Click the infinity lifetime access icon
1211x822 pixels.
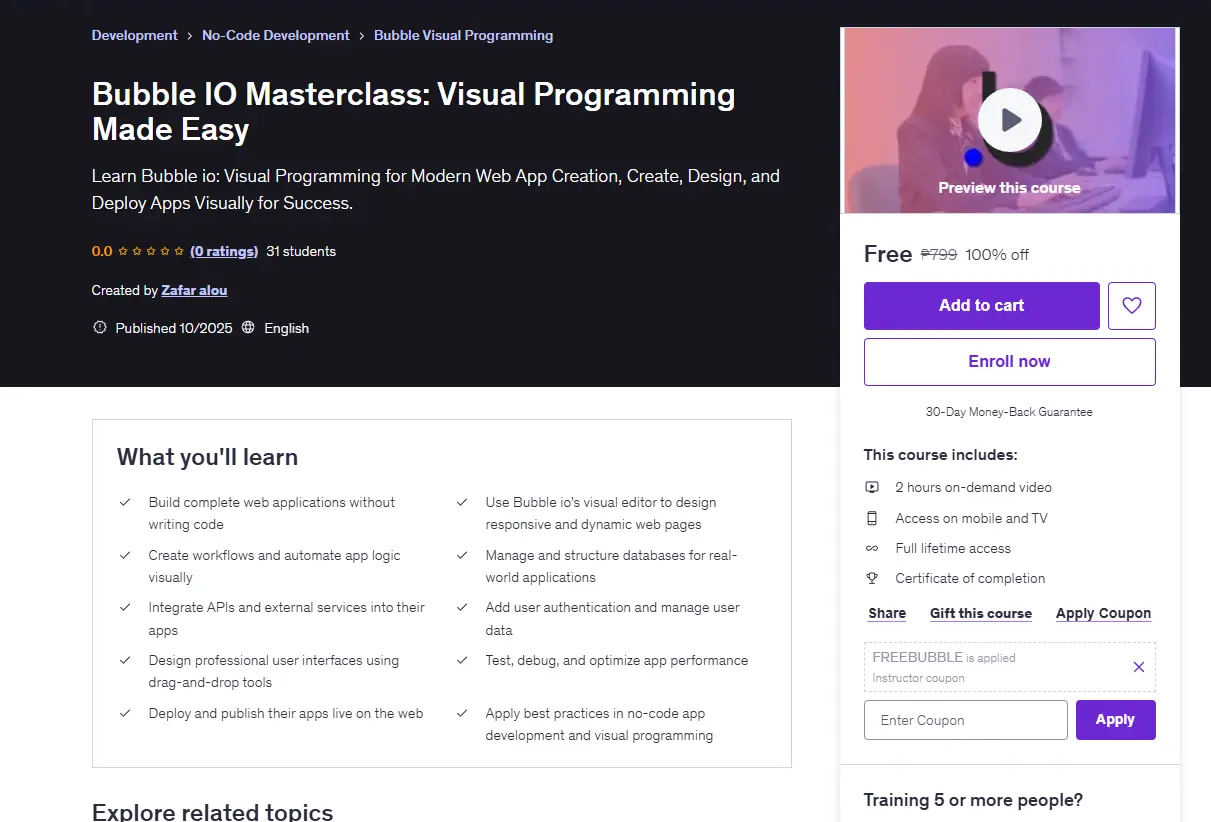coord(872,548)
